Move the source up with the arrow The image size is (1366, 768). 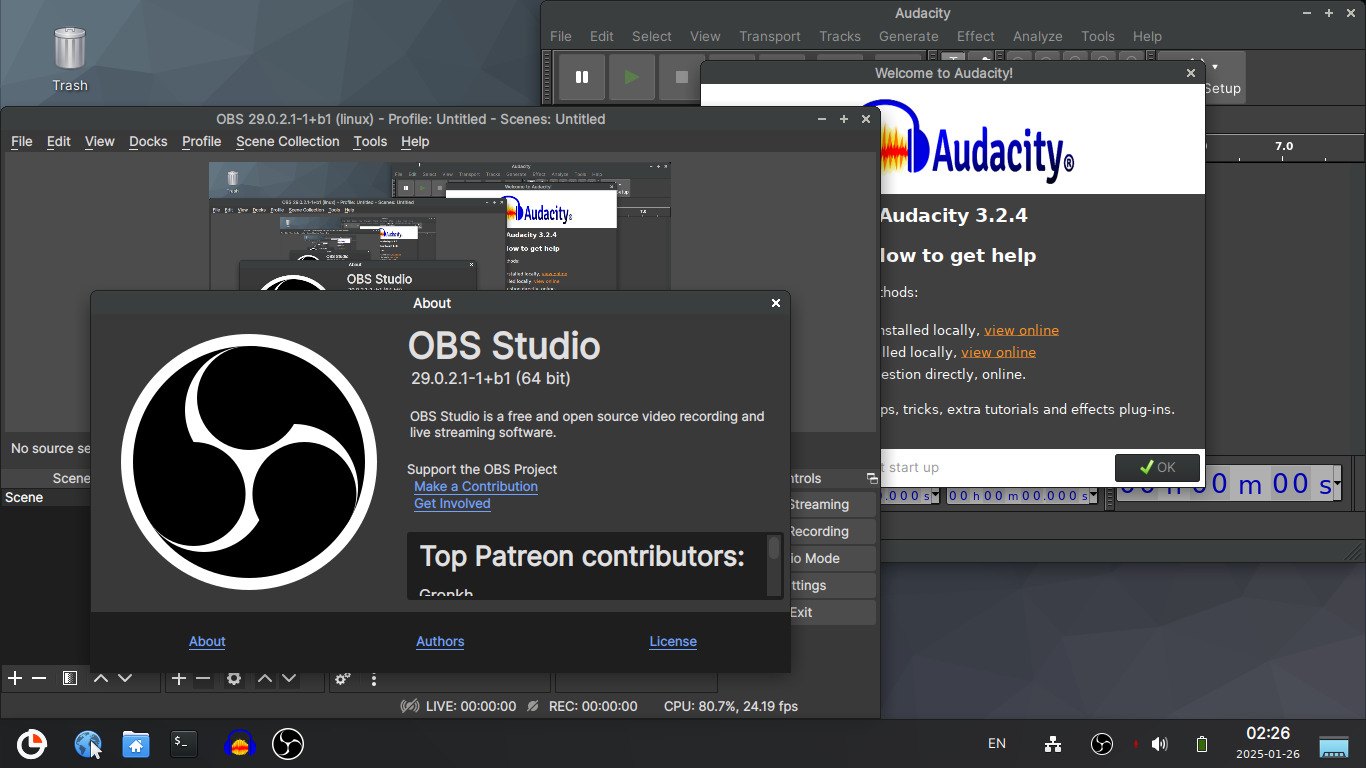click(x=265, y=678)
